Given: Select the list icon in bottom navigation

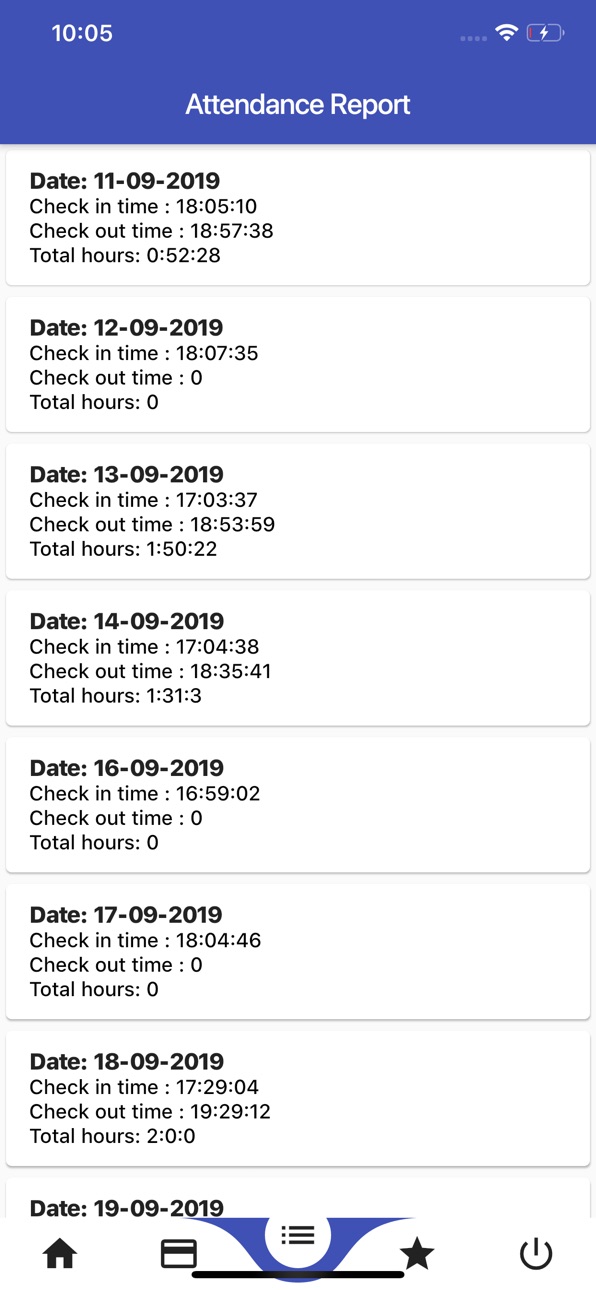Looking at the screenshot, I should coord(298,1235).
